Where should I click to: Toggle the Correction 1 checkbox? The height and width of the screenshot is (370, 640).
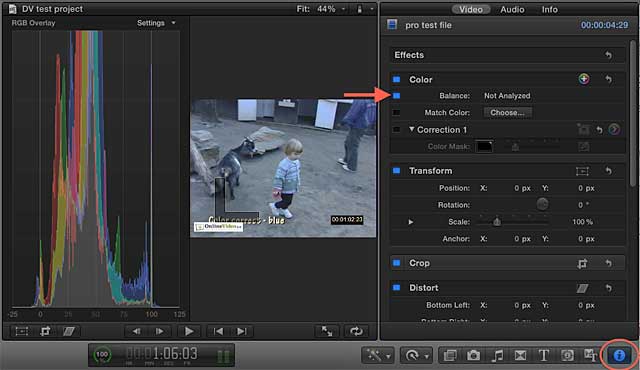pyautogui.click(x=396, y=130)
